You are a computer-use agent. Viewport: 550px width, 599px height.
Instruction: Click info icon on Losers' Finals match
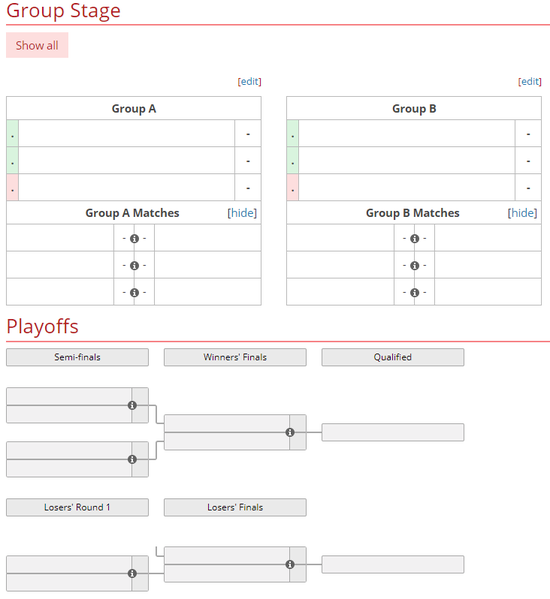290,564
